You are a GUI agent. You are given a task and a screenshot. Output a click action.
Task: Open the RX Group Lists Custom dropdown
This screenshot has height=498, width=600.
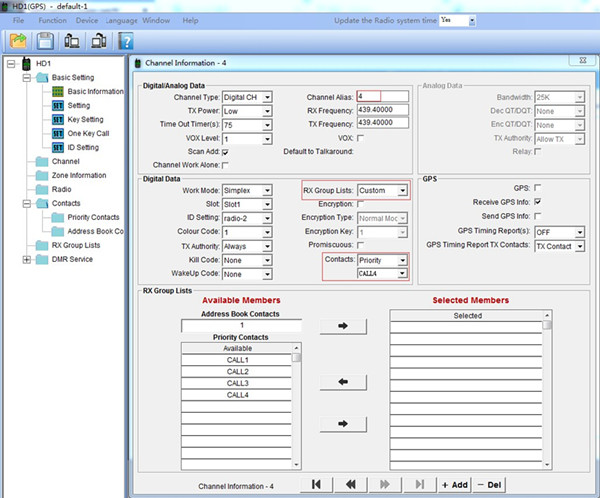[x=404, y=190]
